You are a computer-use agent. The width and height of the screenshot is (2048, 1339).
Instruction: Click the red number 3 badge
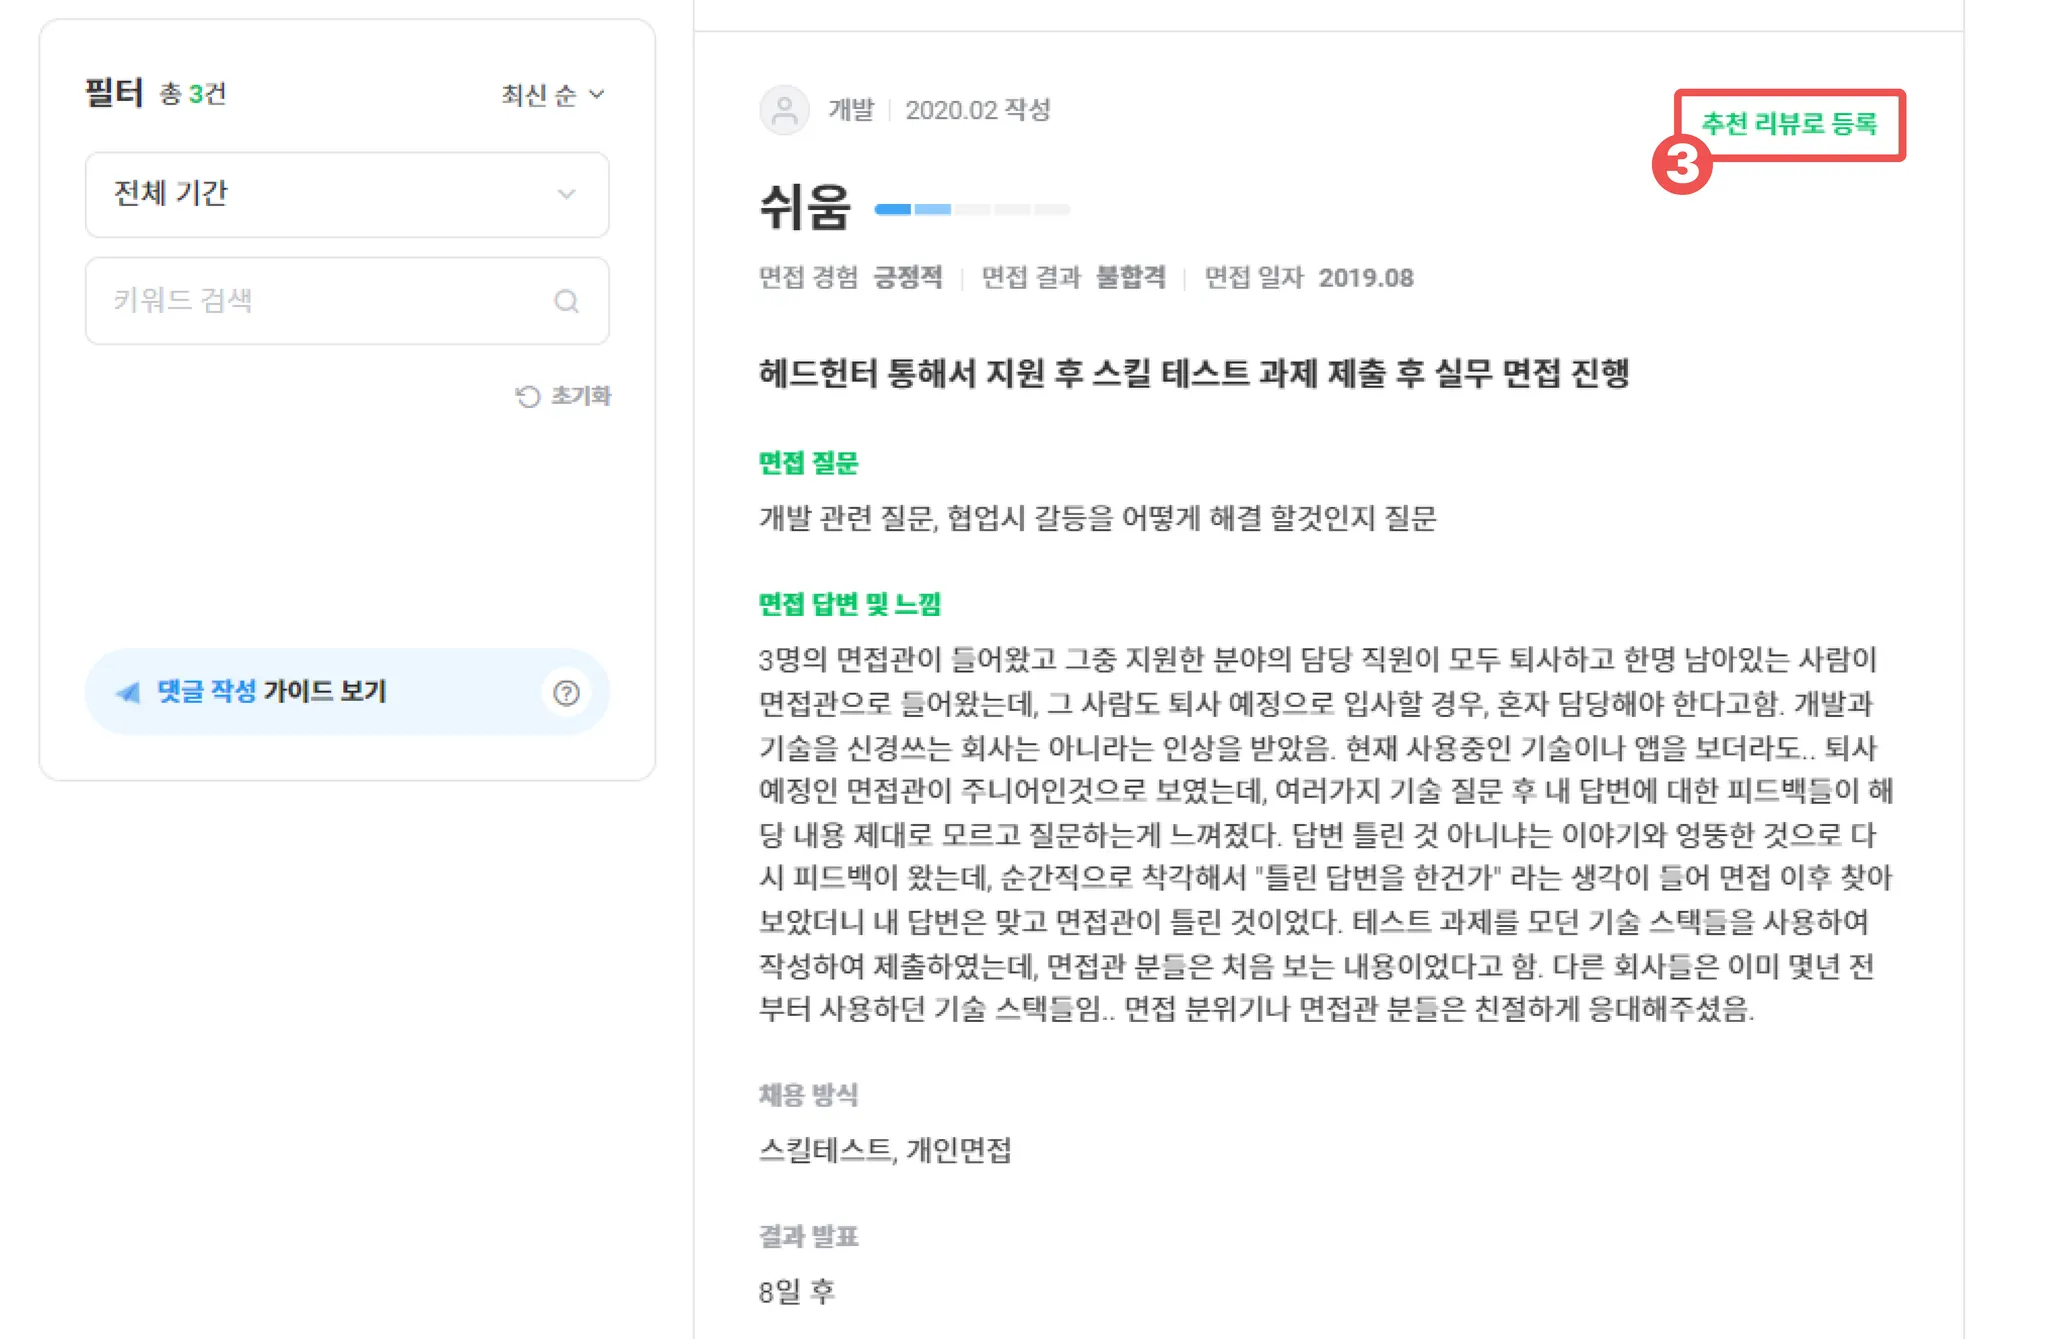(x=1681, y=164)
